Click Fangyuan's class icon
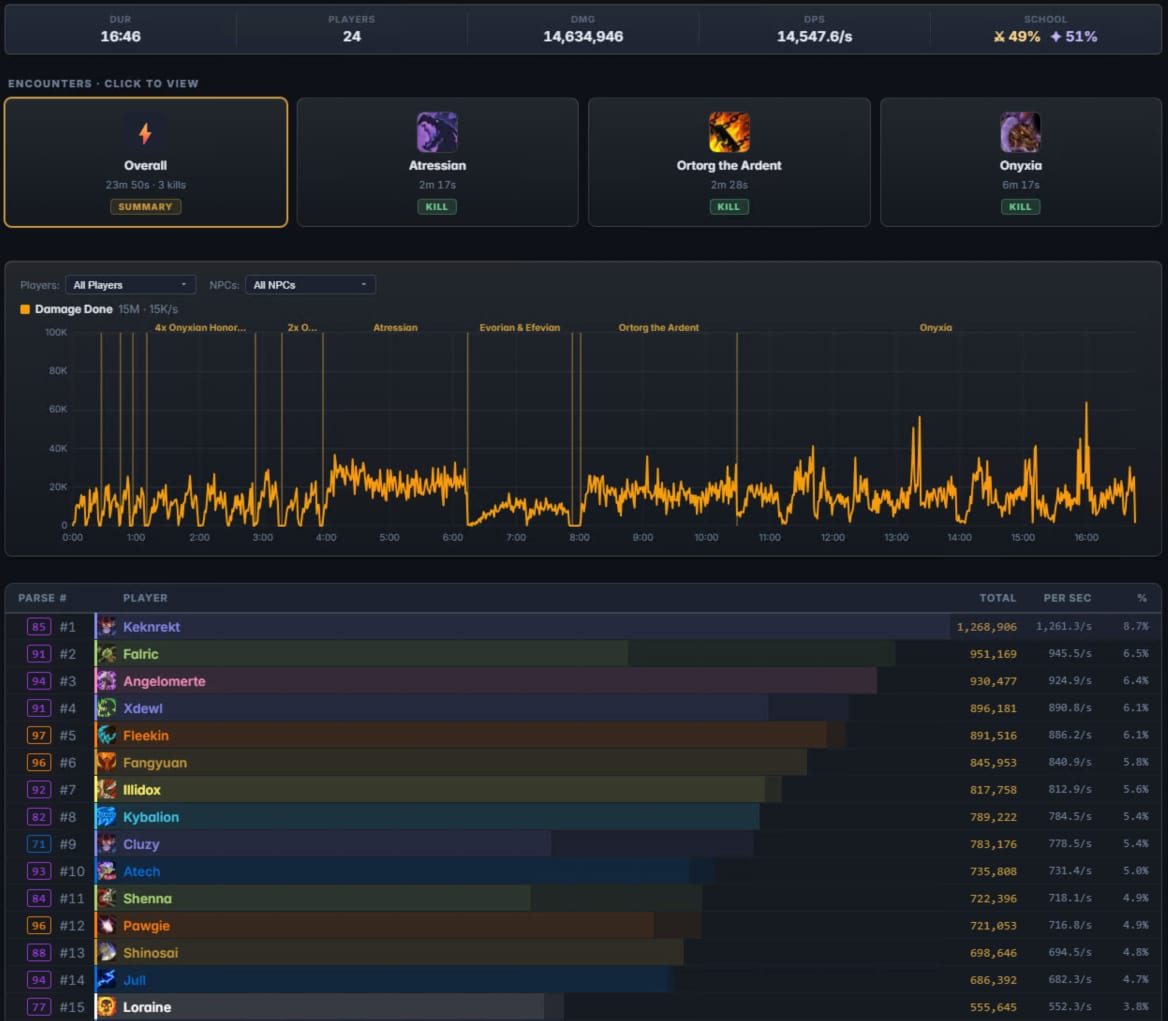 pyautogui.click(x=107, y=763)
